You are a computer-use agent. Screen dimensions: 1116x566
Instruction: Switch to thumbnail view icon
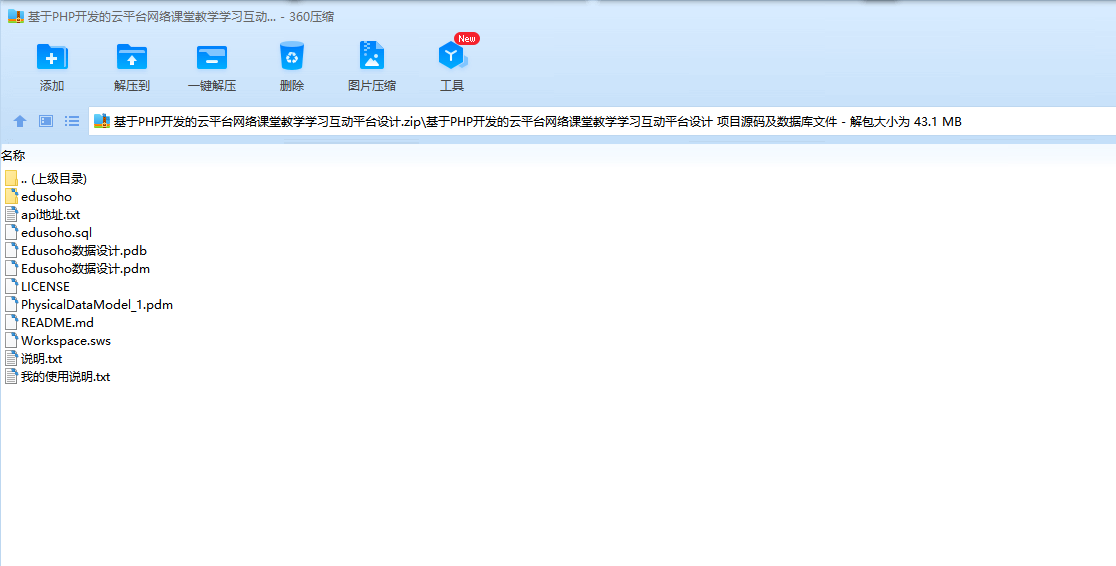[x=46, y=121]
